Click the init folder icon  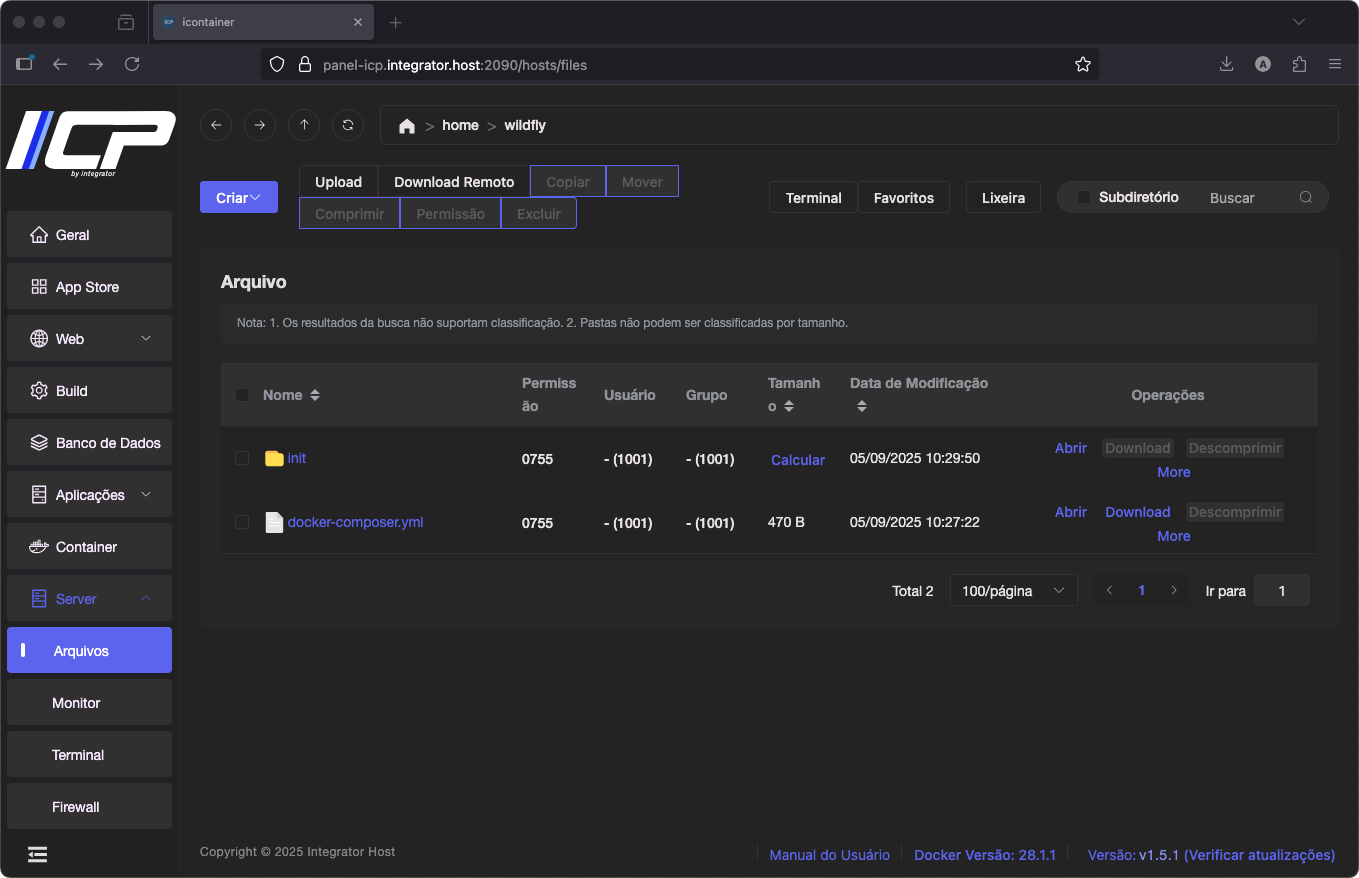pos(274,458)
